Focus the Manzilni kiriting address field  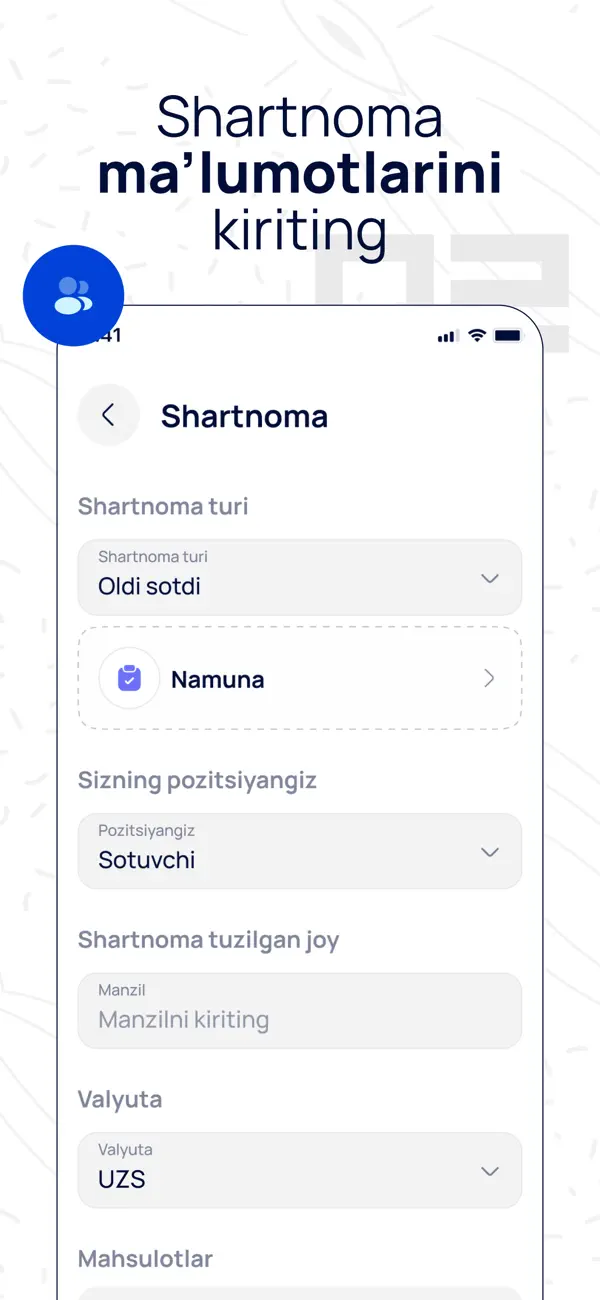(300, 1011)
